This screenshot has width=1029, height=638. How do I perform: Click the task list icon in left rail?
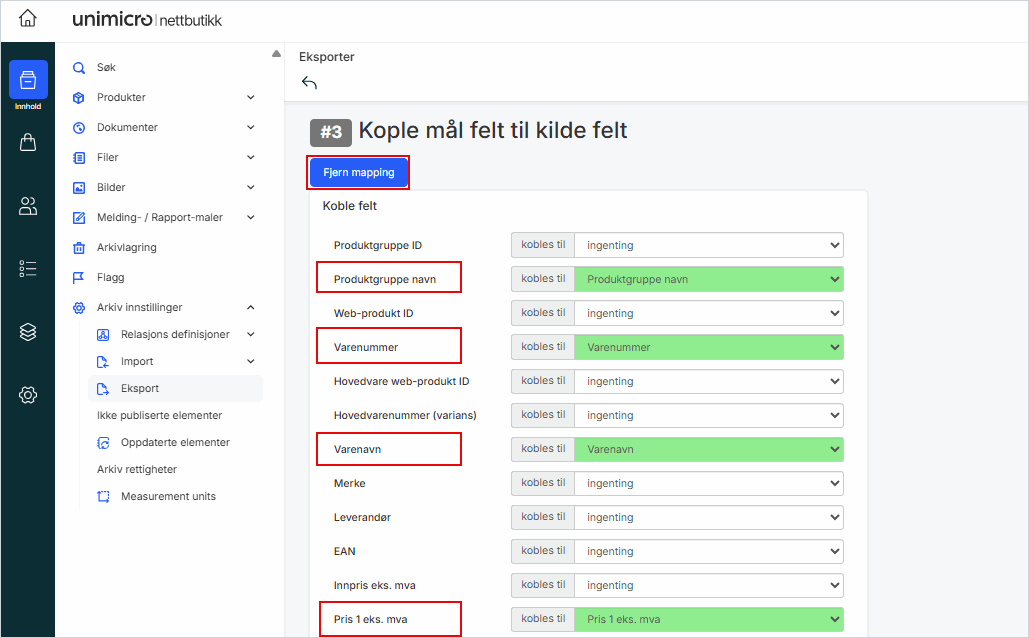[x=28, y=268]
